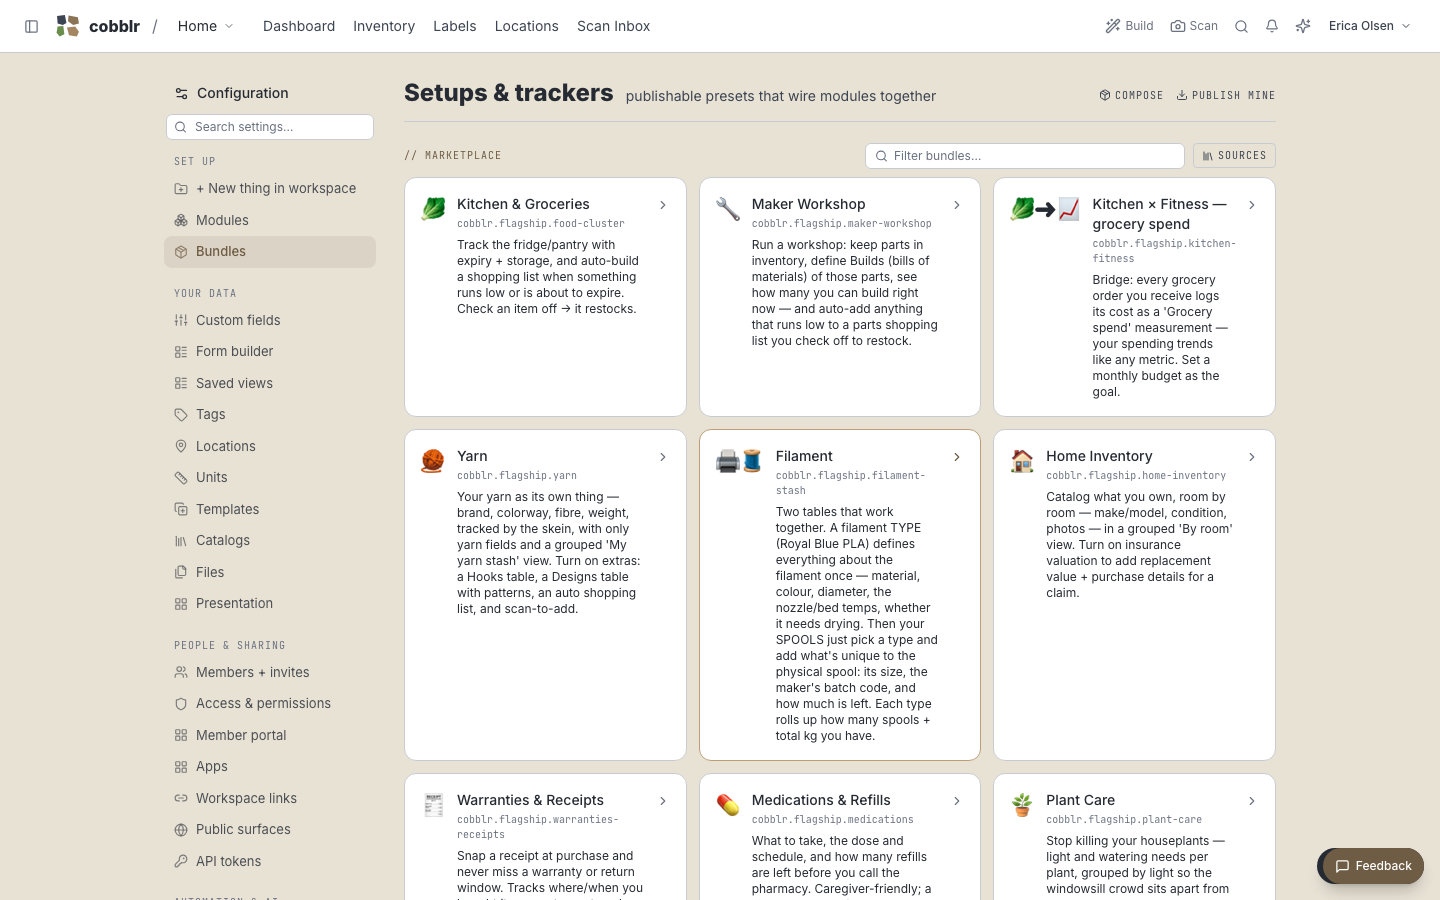Expand the Warranties & Receipts bundle chevron

point(662,801)
